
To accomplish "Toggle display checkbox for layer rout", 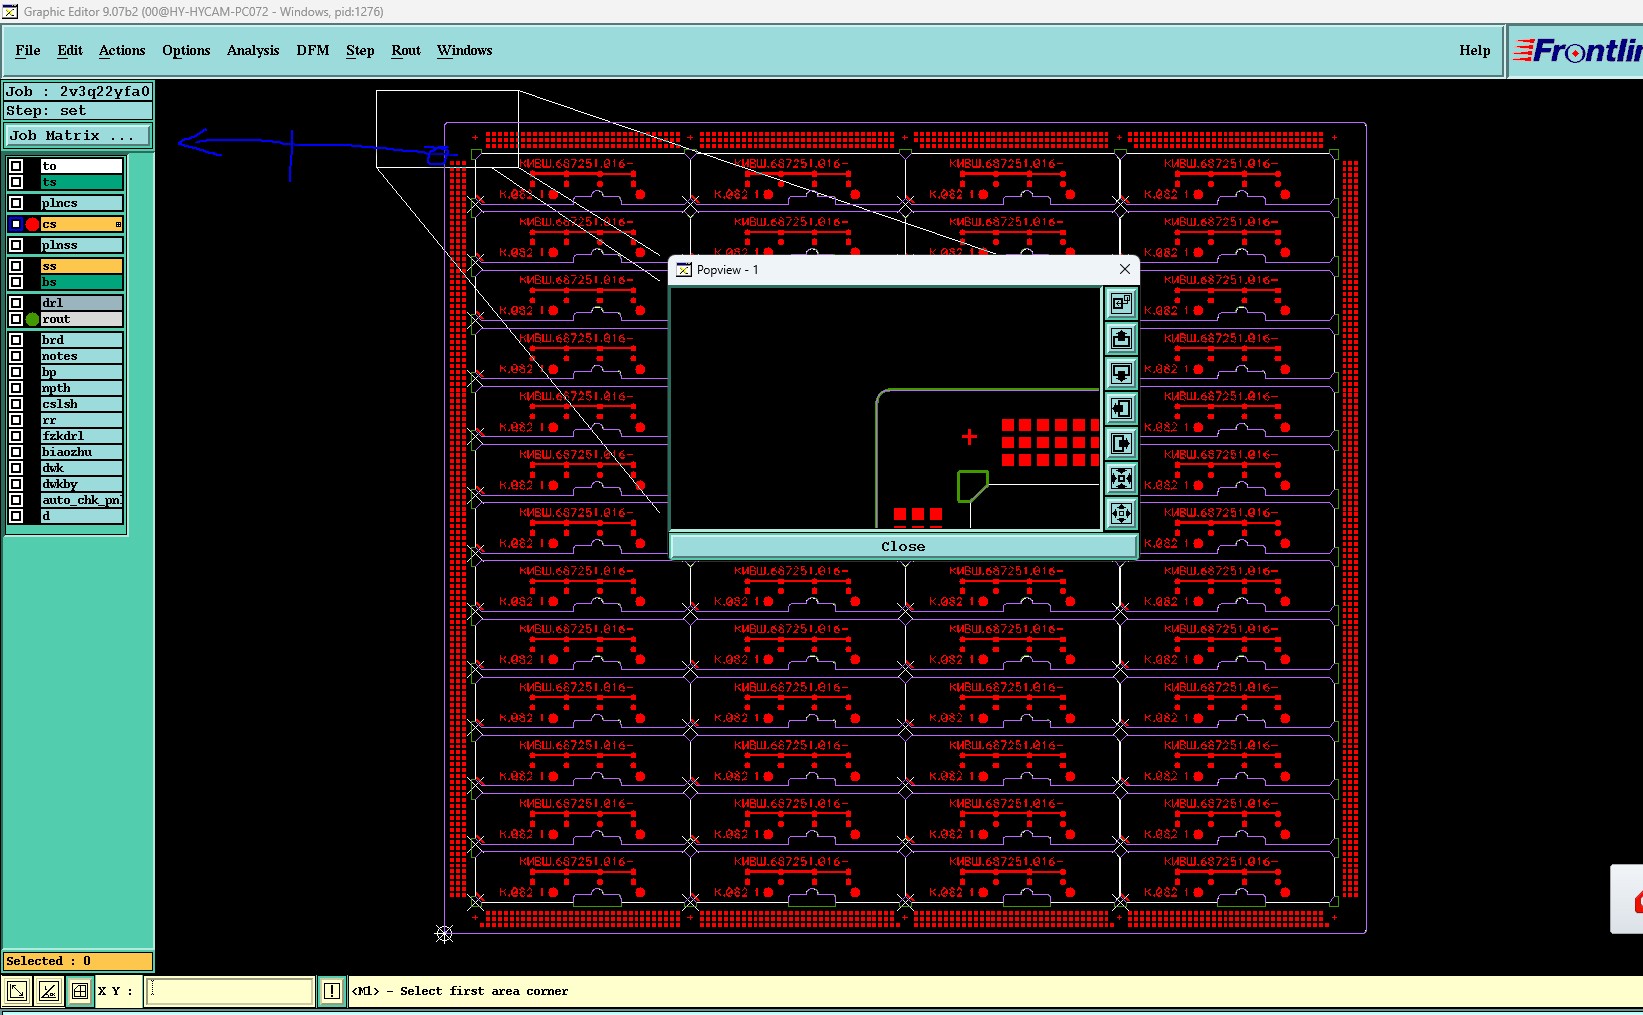I will click(x=16, y=319).
